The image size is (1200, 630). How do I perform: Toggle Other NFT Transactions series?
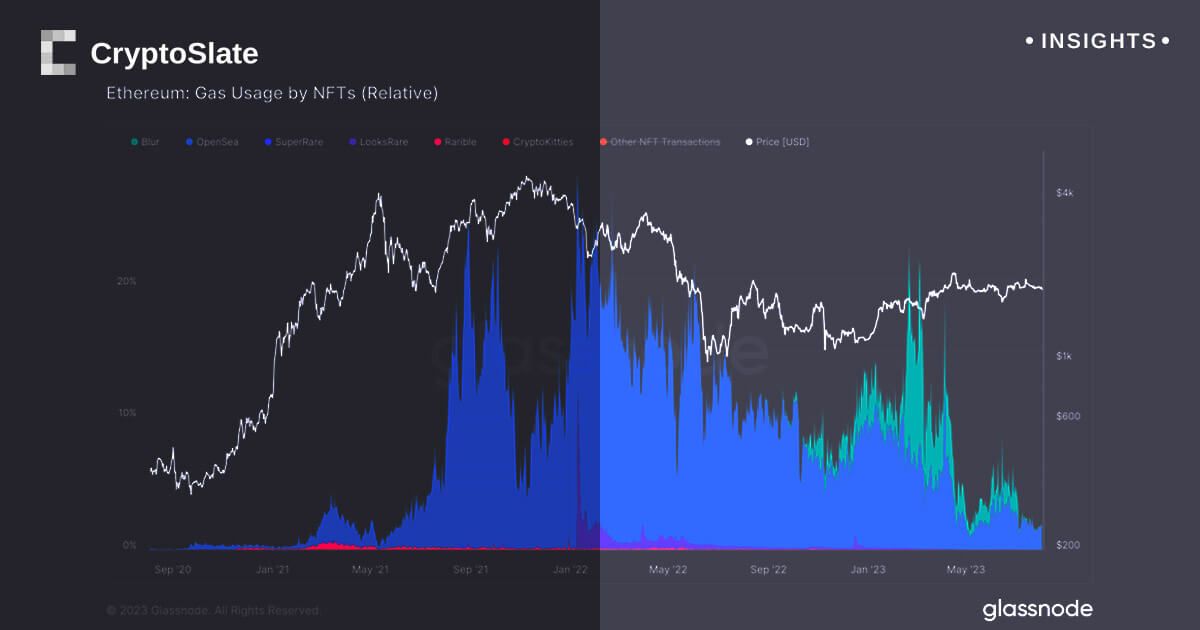(665, 142)
